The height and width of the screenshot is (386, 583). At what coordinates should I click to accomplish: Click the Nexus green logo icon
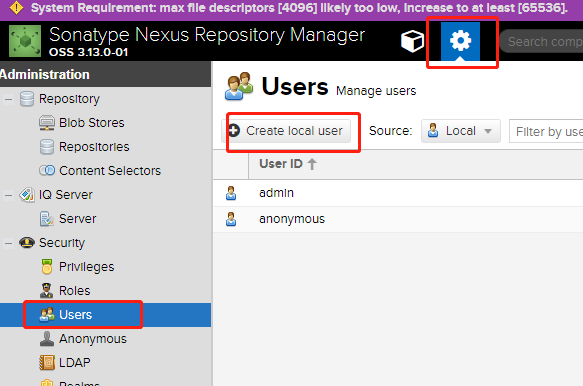pyautogui.click(x=25, y=41)
